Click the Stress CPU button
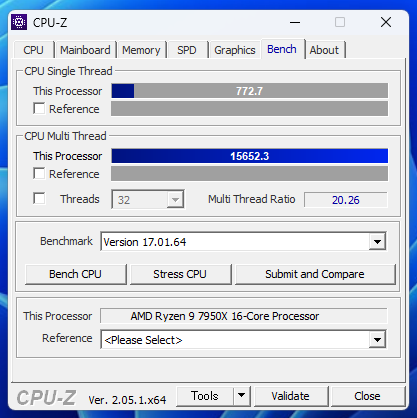 [180, 274]
